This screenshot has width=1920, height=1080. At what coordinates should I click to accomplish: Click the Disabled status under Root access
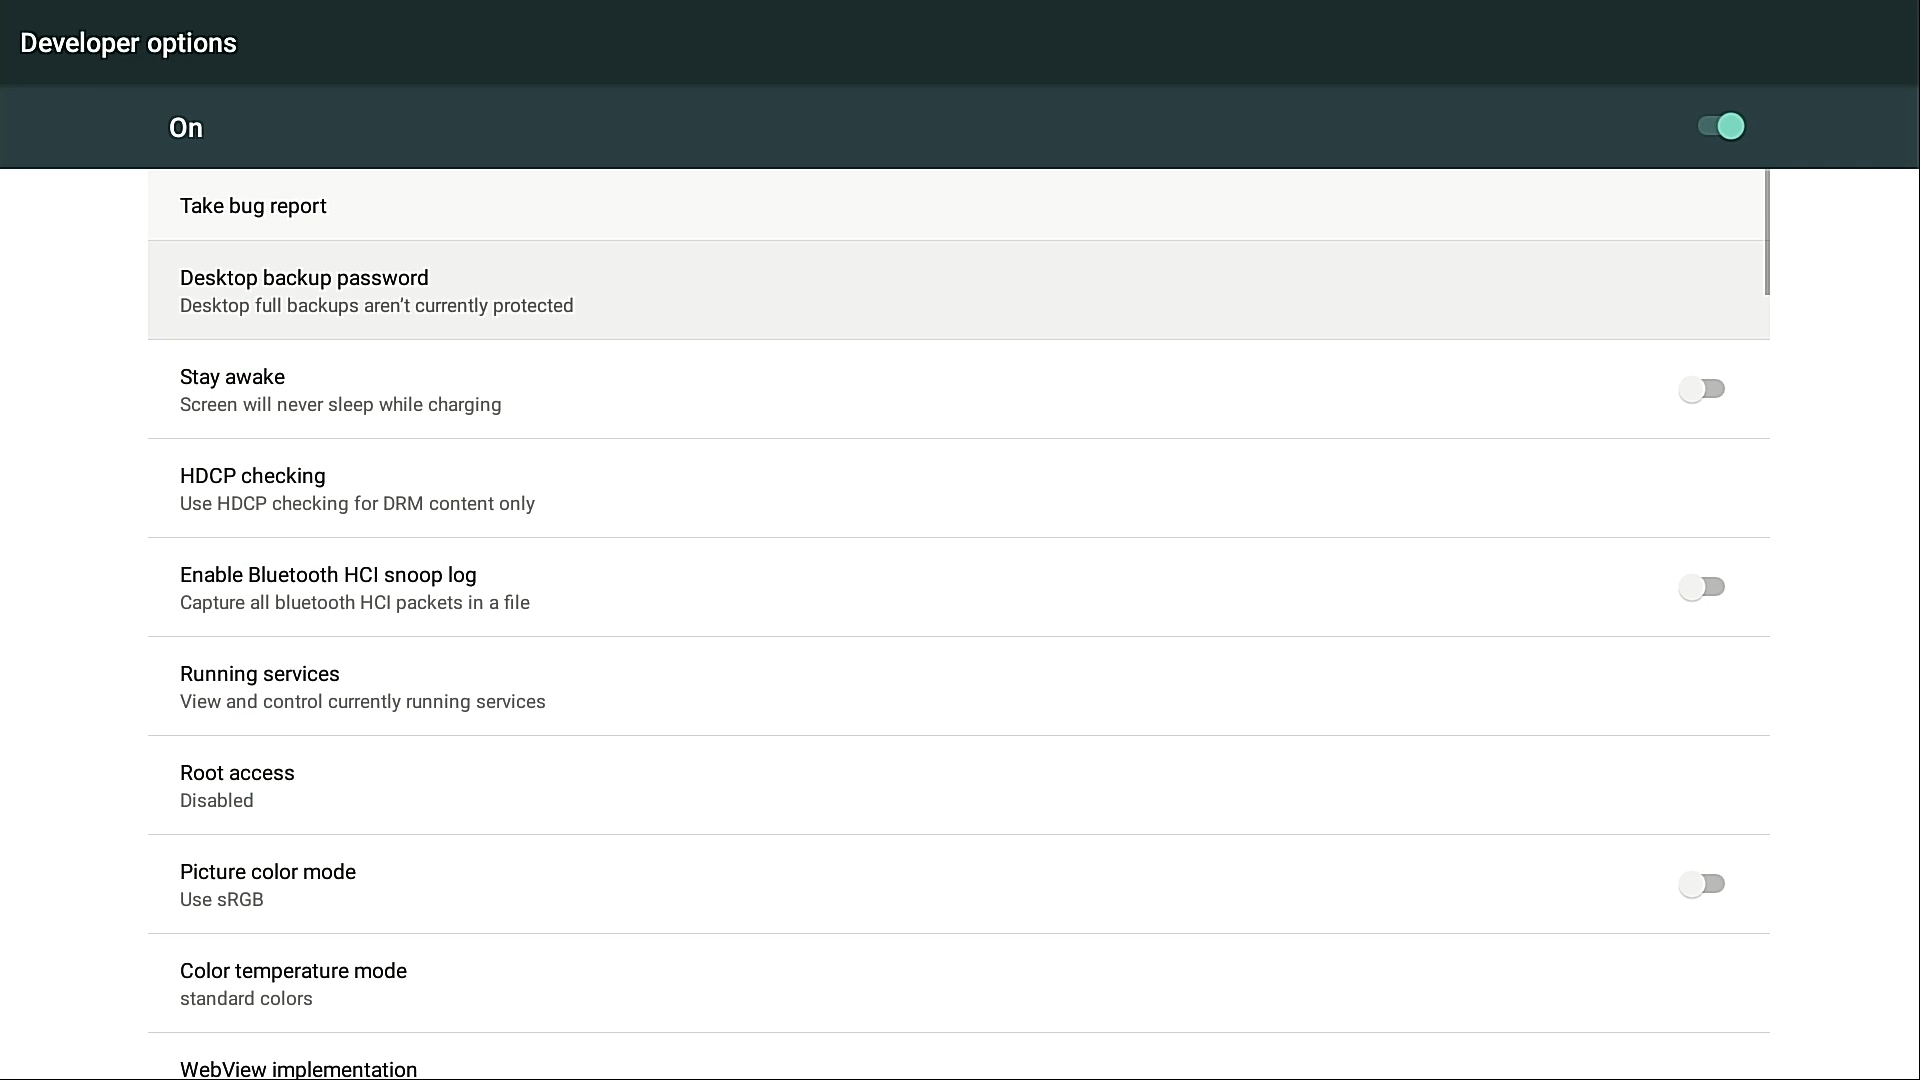216,801
